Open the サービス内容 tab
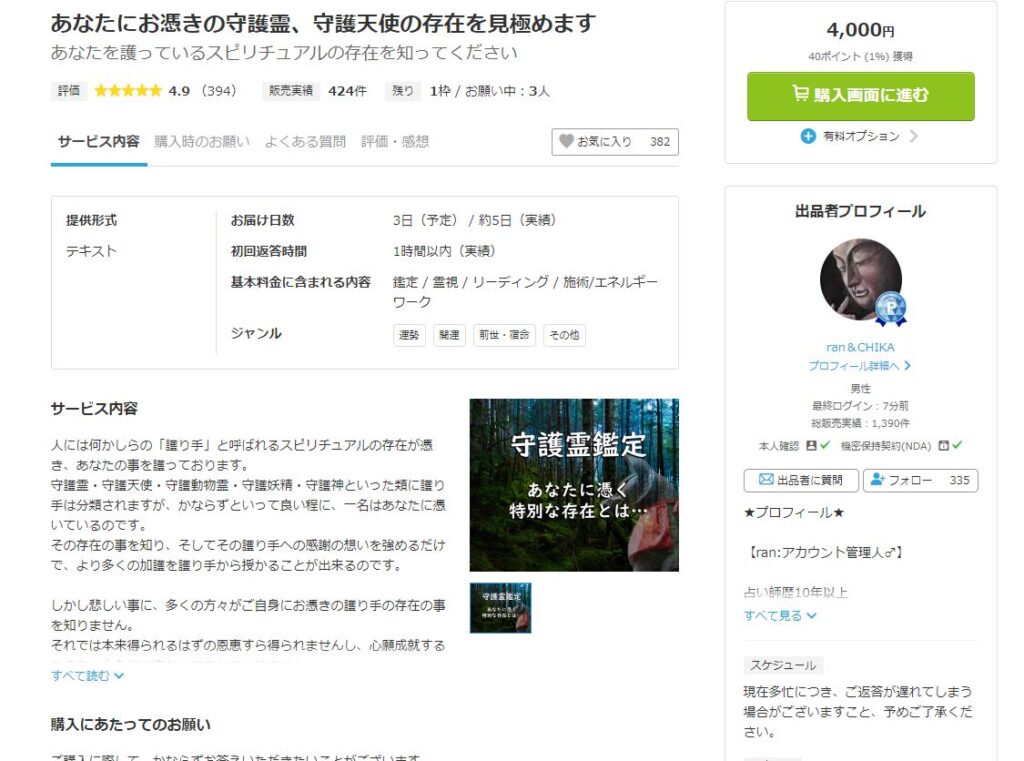 99,142
